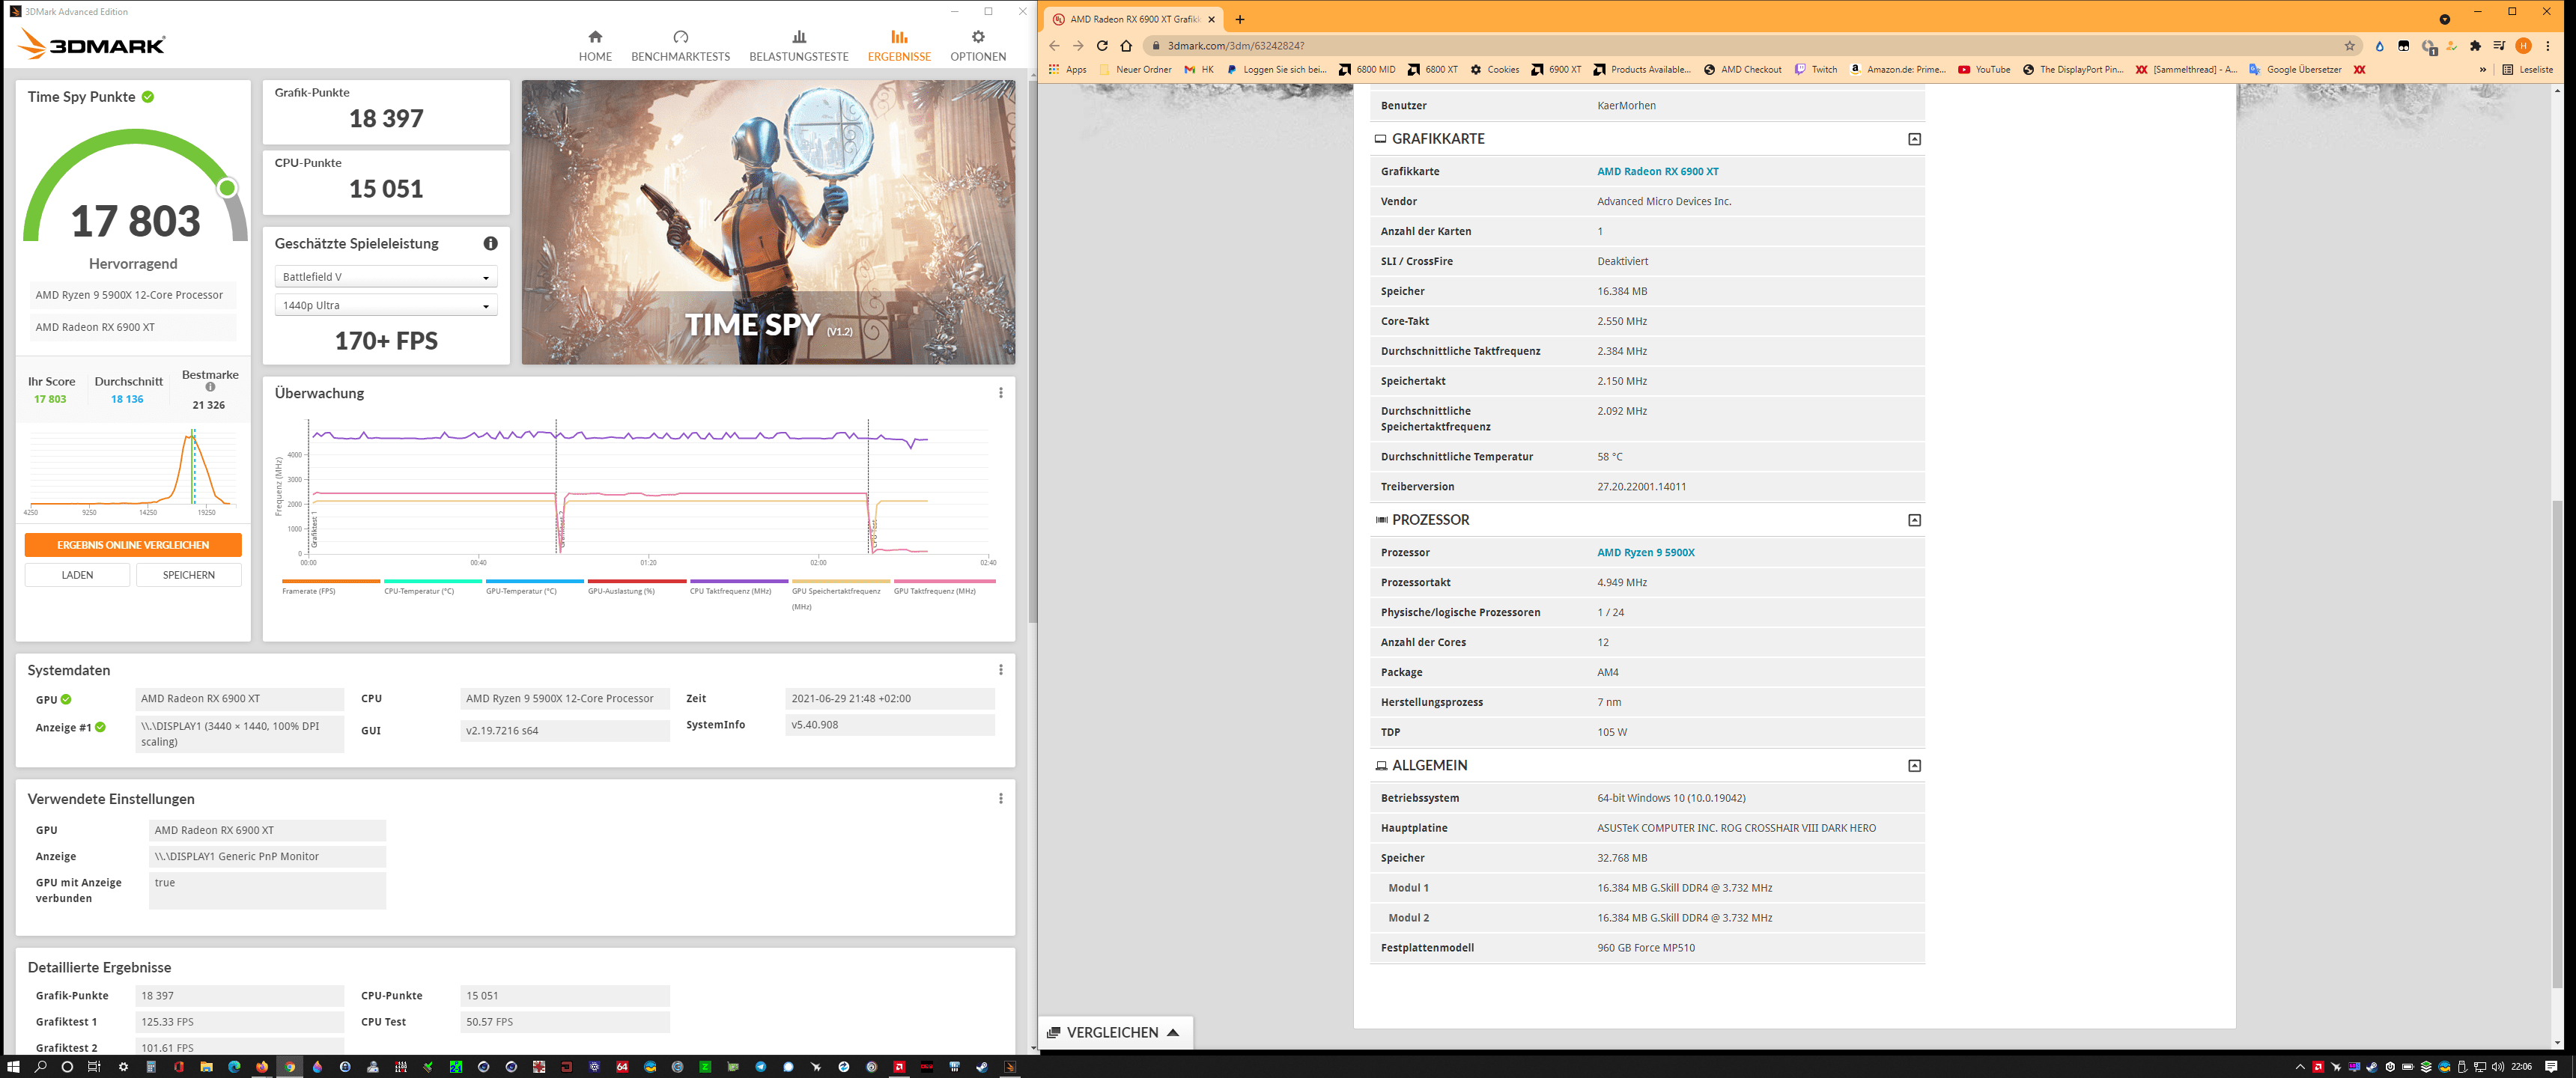Open three-dot menu in Überwachung panel
The width and height of the screenshot is (2576, 1078).
tap(1000, 393)
